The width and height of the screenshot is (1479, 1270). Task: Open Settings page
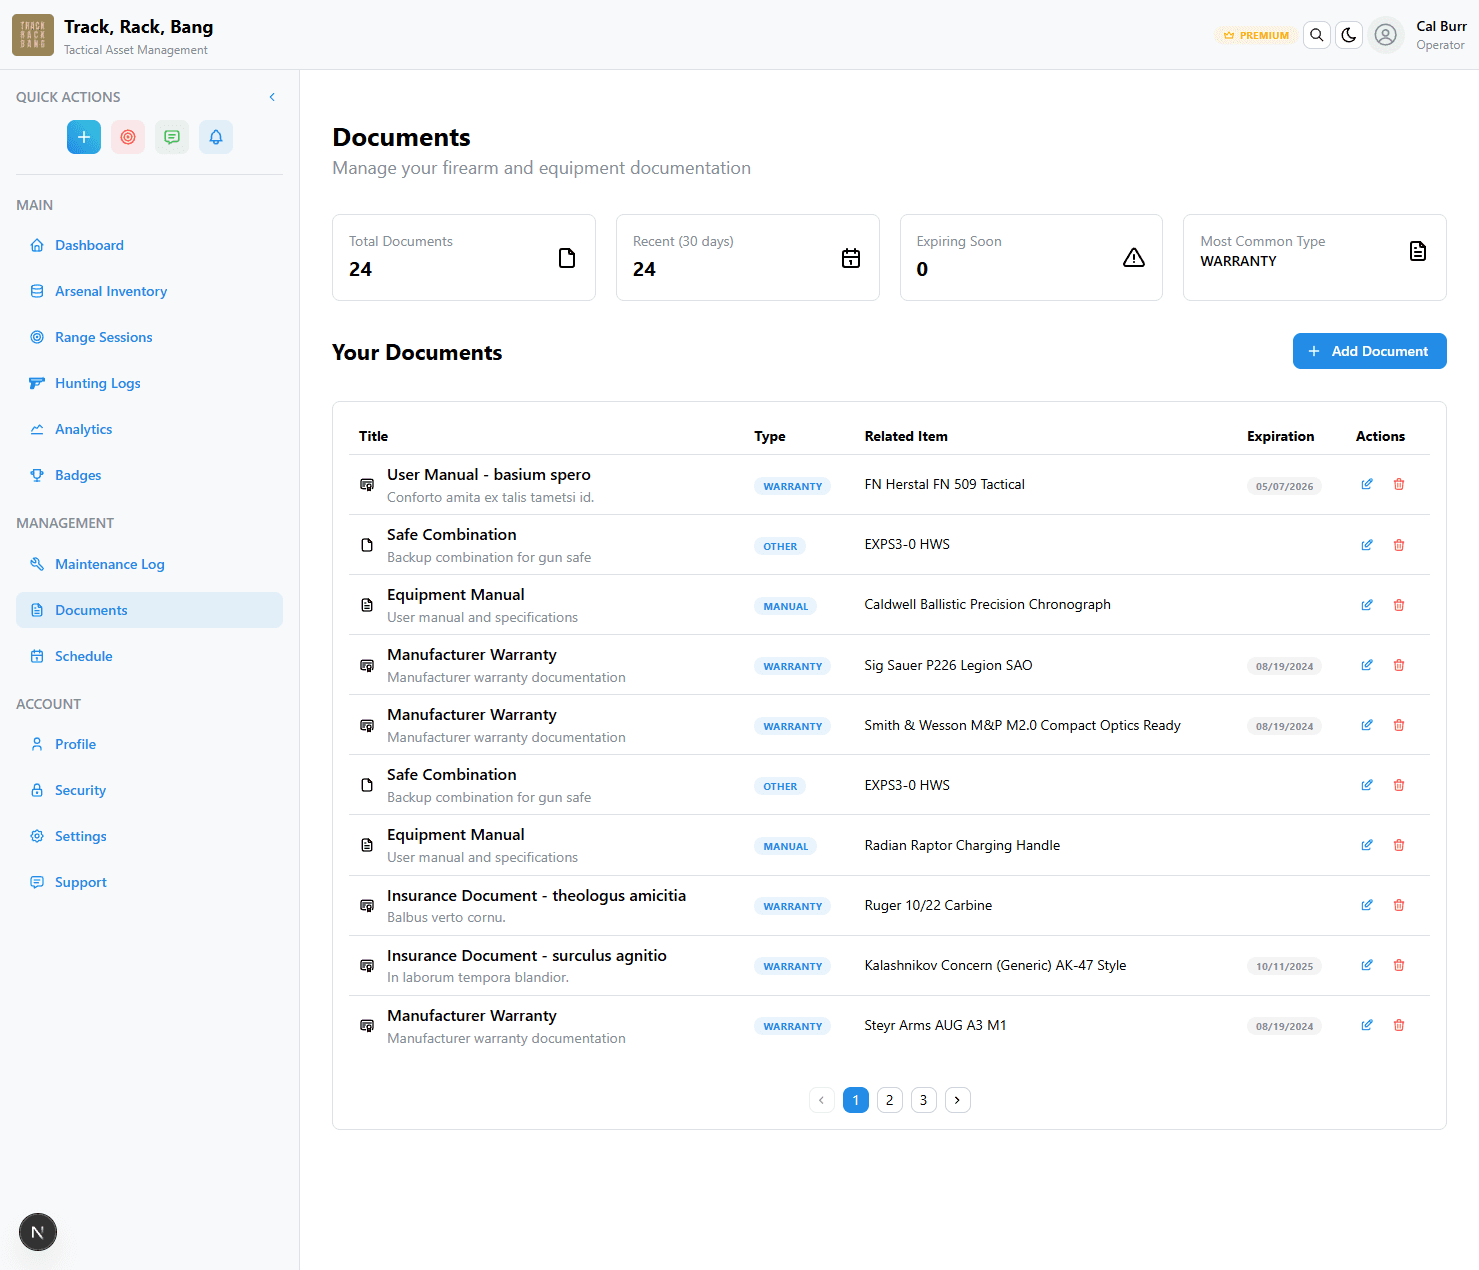149,836
